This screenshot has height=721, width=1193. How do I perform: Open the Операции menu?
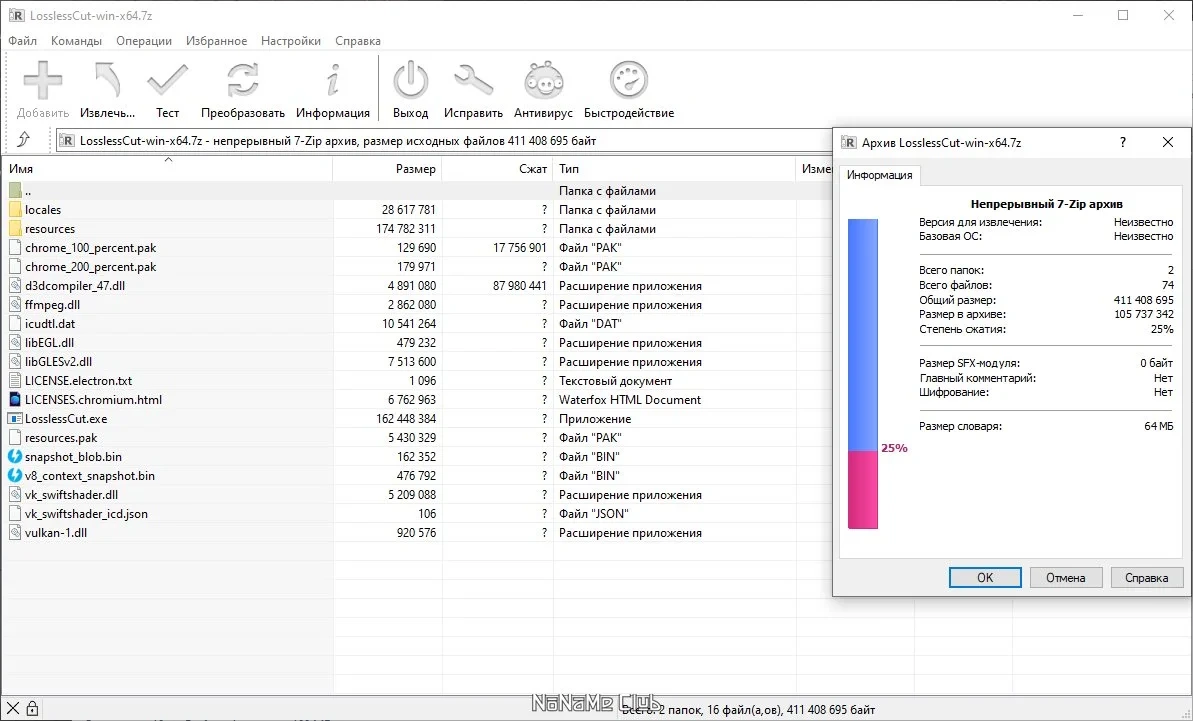pos(144,41)
